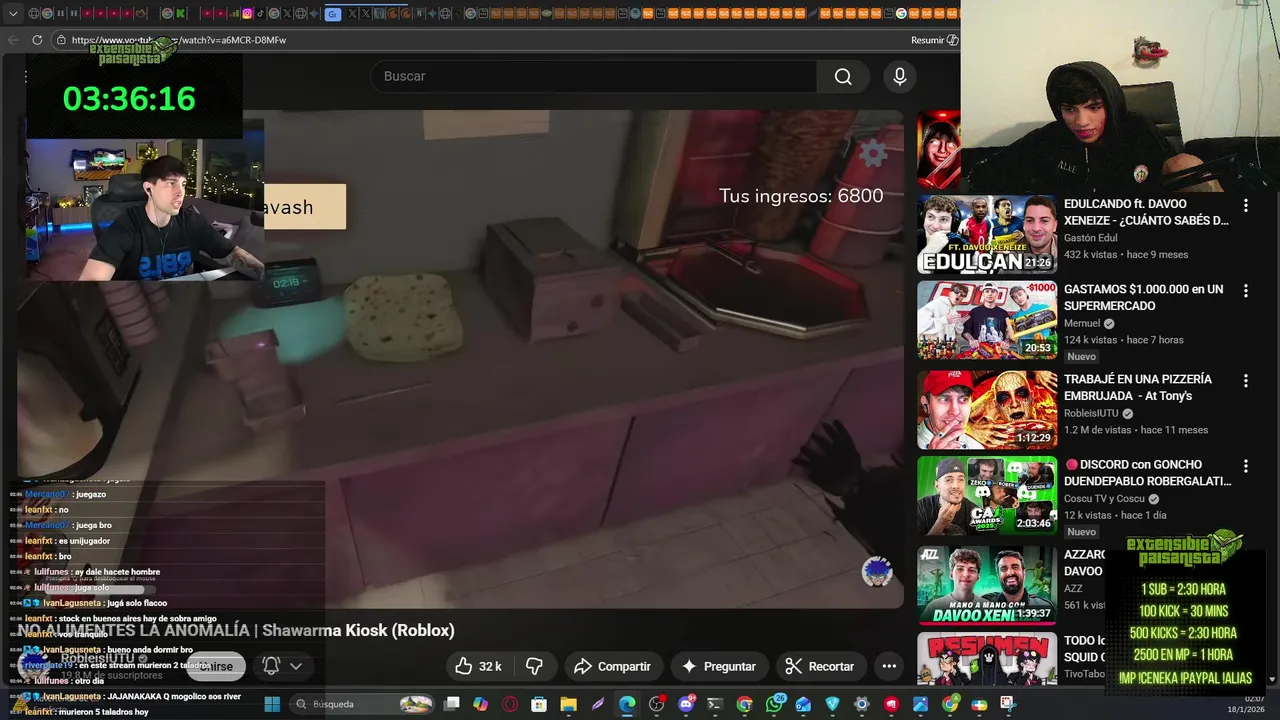
Task: Reload the page in the browser
Action: [37, 40]
